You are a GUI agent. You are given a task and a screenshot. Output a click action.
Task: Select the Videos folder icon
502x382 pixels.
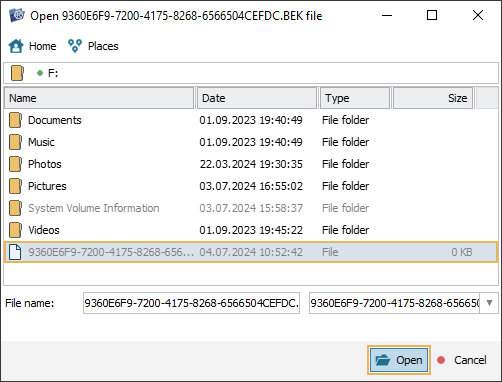tap(16, 230)
